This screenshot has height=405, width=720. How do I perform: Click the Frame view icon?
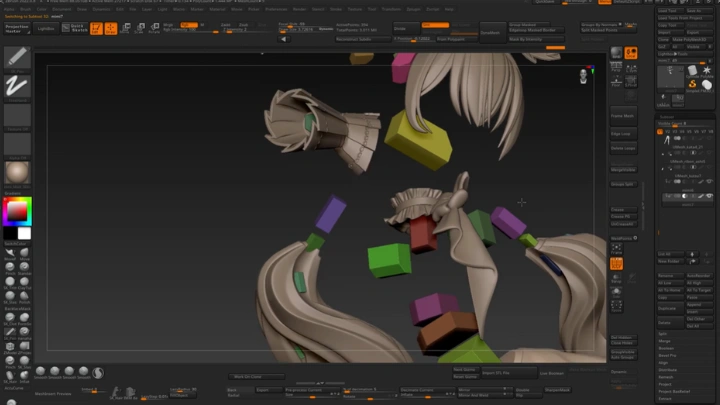(616, 249)
